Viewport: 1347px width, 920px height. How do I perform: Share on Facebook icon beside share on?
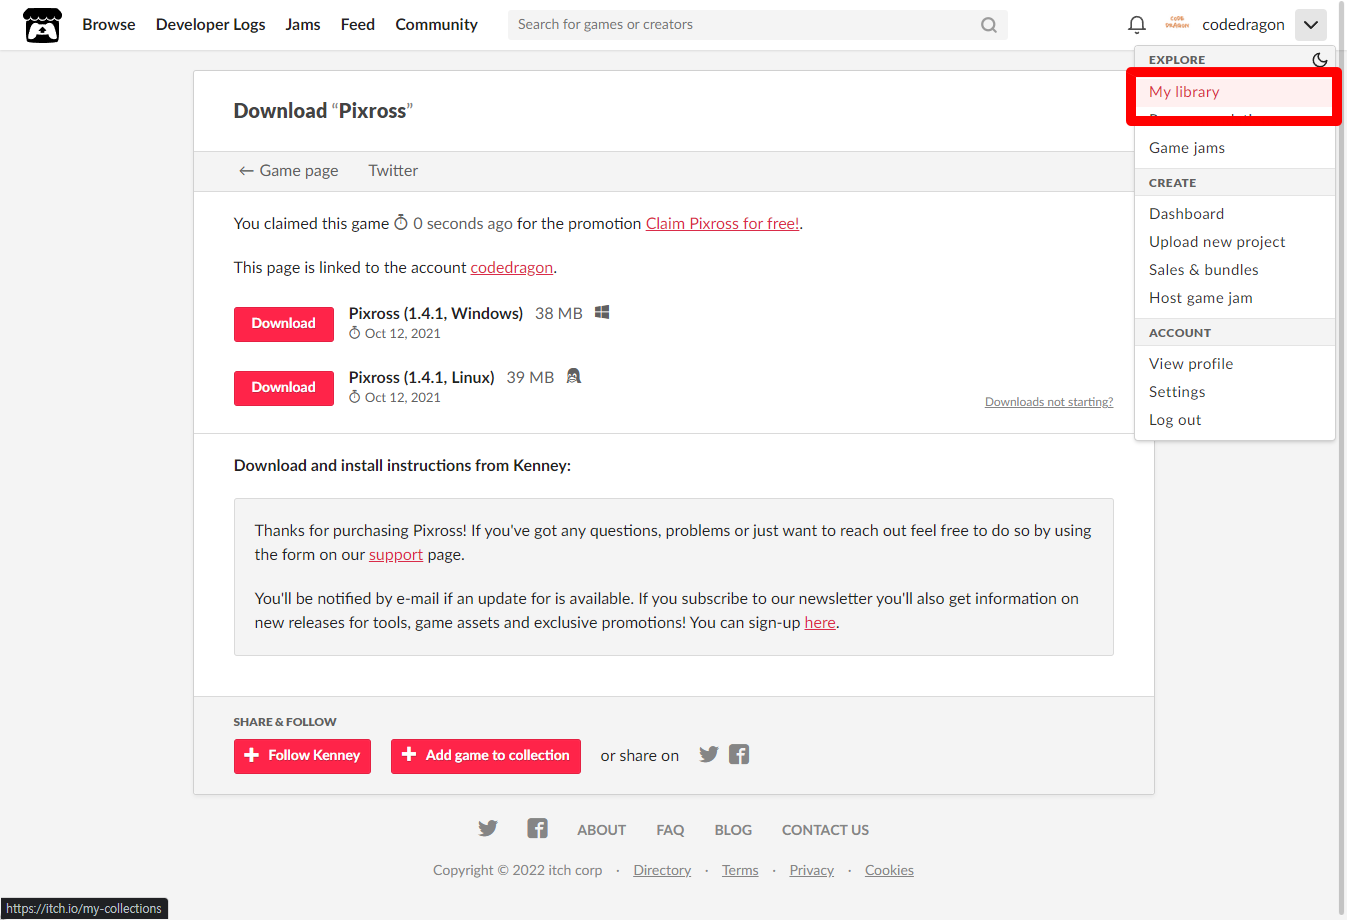coord(739,754)
